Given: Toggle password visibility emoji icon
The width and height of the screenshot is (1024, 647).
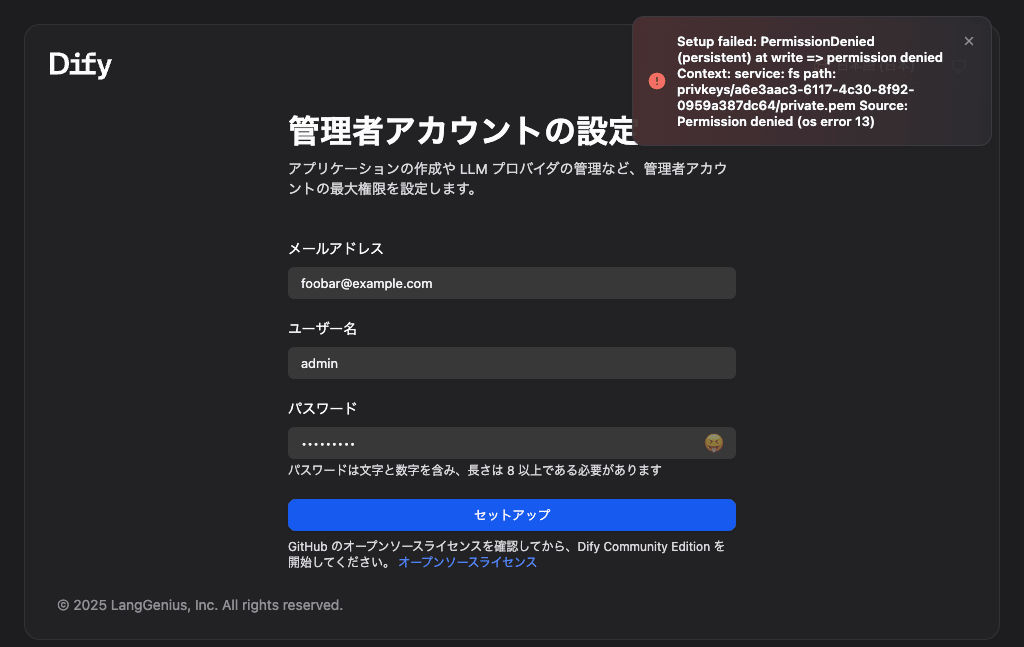Looking at the screenshot, I should (714, 443).
